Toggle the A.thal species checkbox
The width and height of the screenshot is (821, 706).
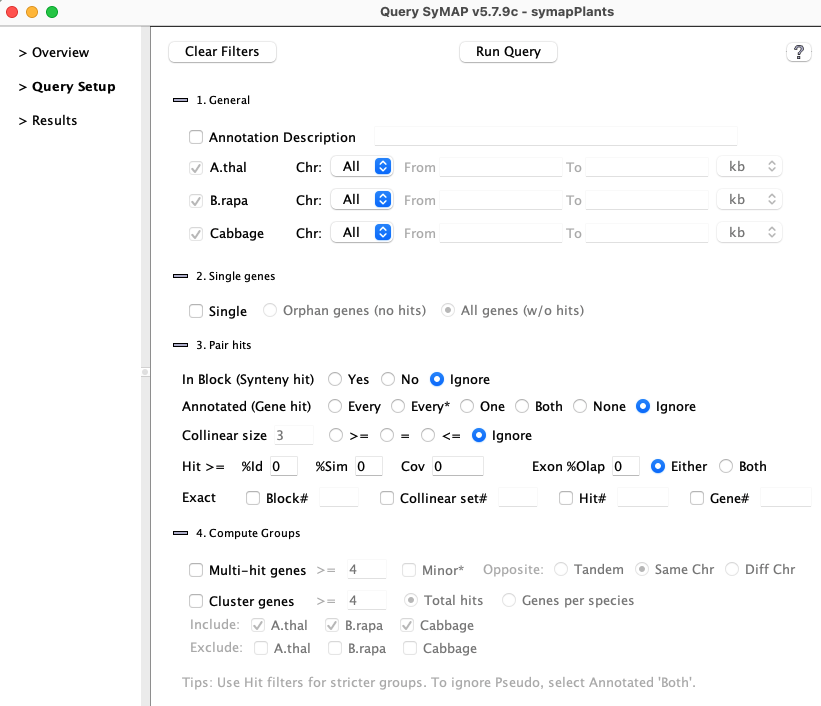196,168
